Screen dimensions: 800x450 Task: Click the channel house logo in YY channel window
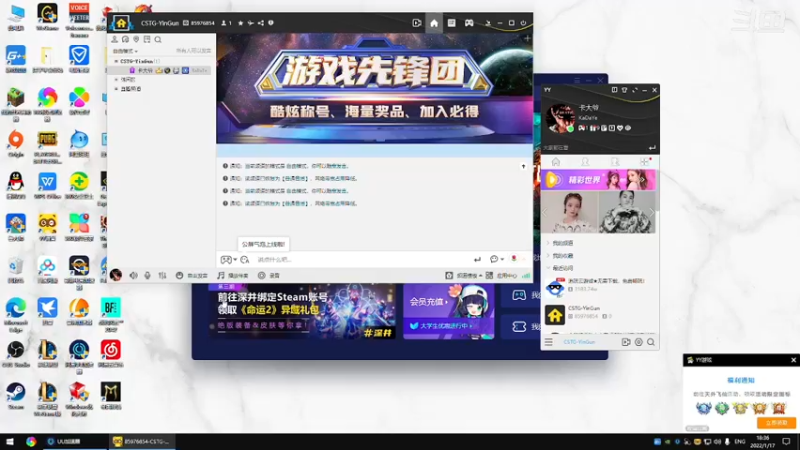[x=121, y=23]
